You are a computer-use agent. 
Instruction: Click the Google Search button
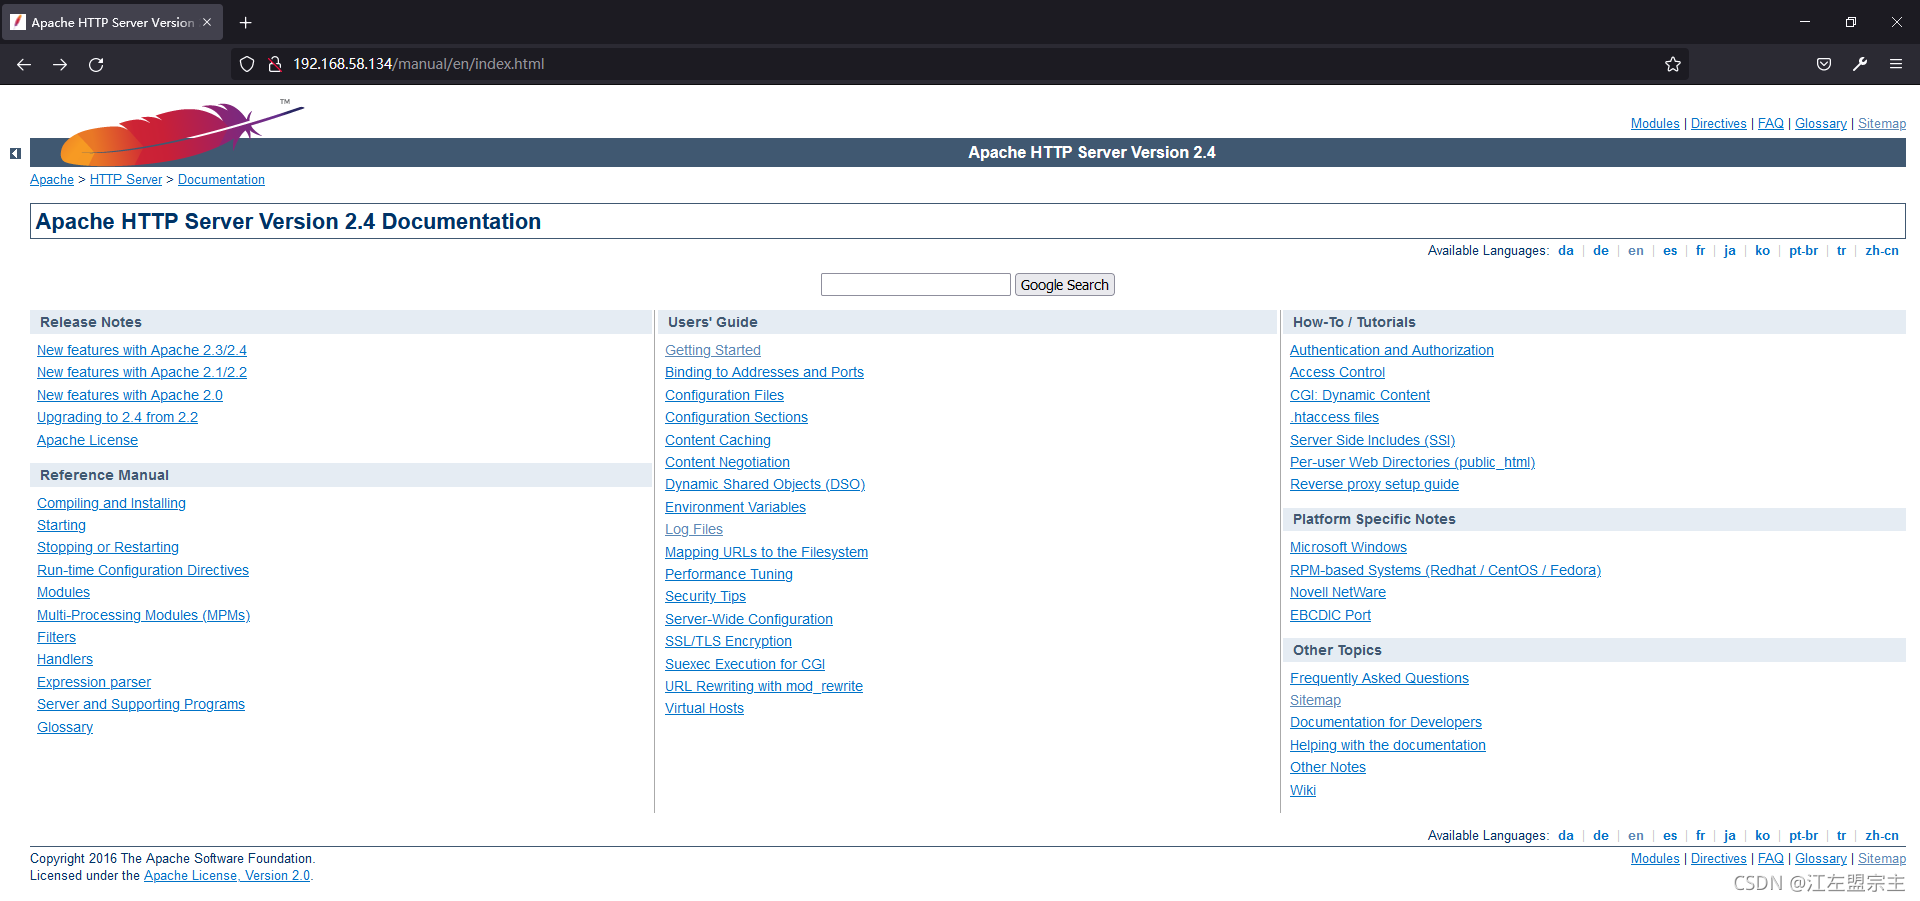coord(1064,285)
